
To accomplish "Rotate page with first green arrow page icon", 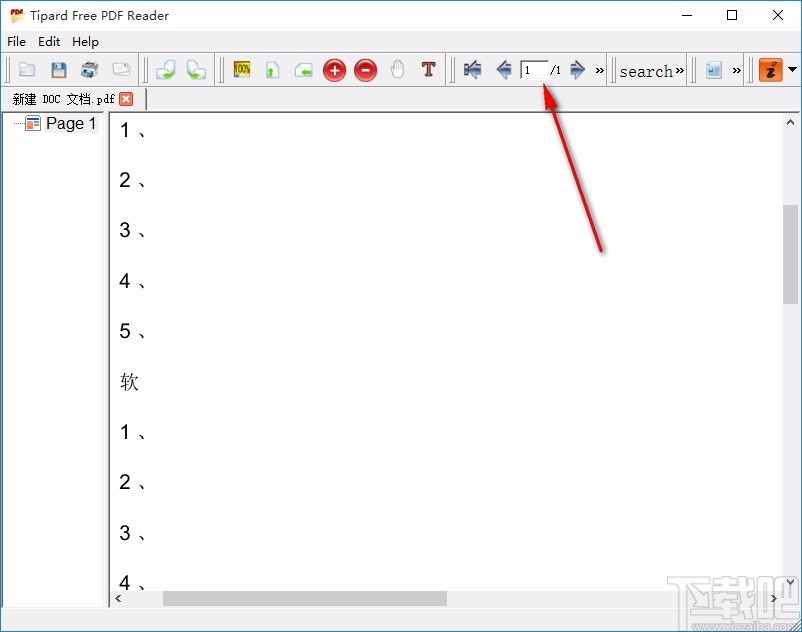I will tap(166, 70).
